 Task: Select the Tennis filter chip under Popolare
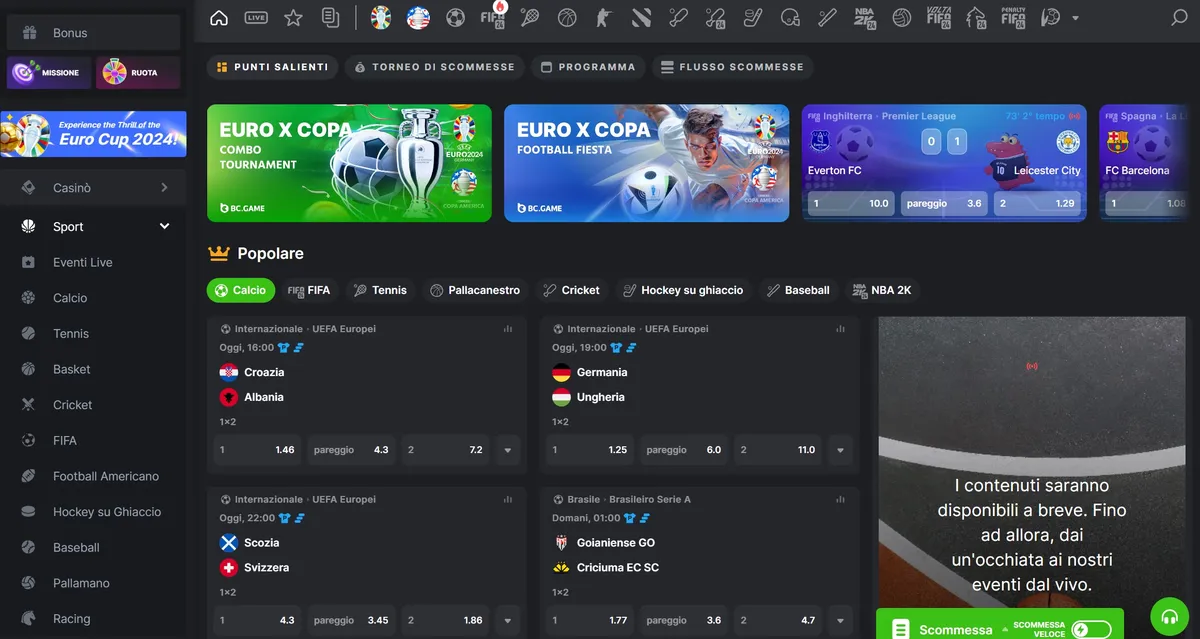click(380, 290)
